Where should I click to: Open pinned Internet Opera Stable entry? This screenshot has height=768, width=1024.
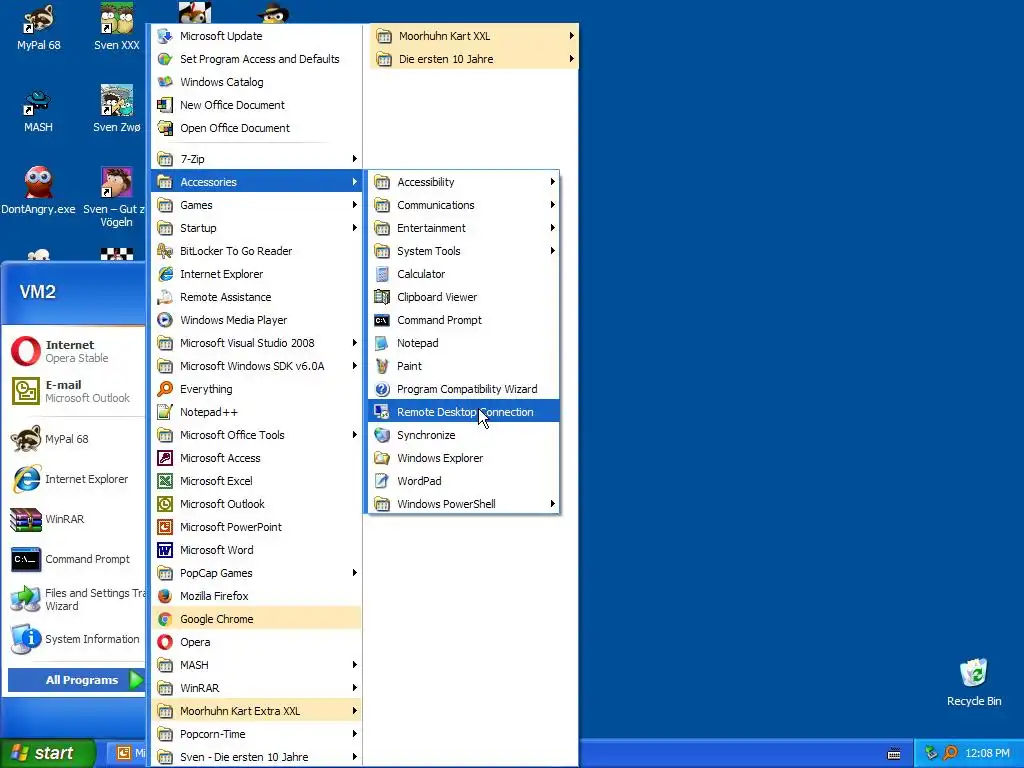[x=75, y=351]
